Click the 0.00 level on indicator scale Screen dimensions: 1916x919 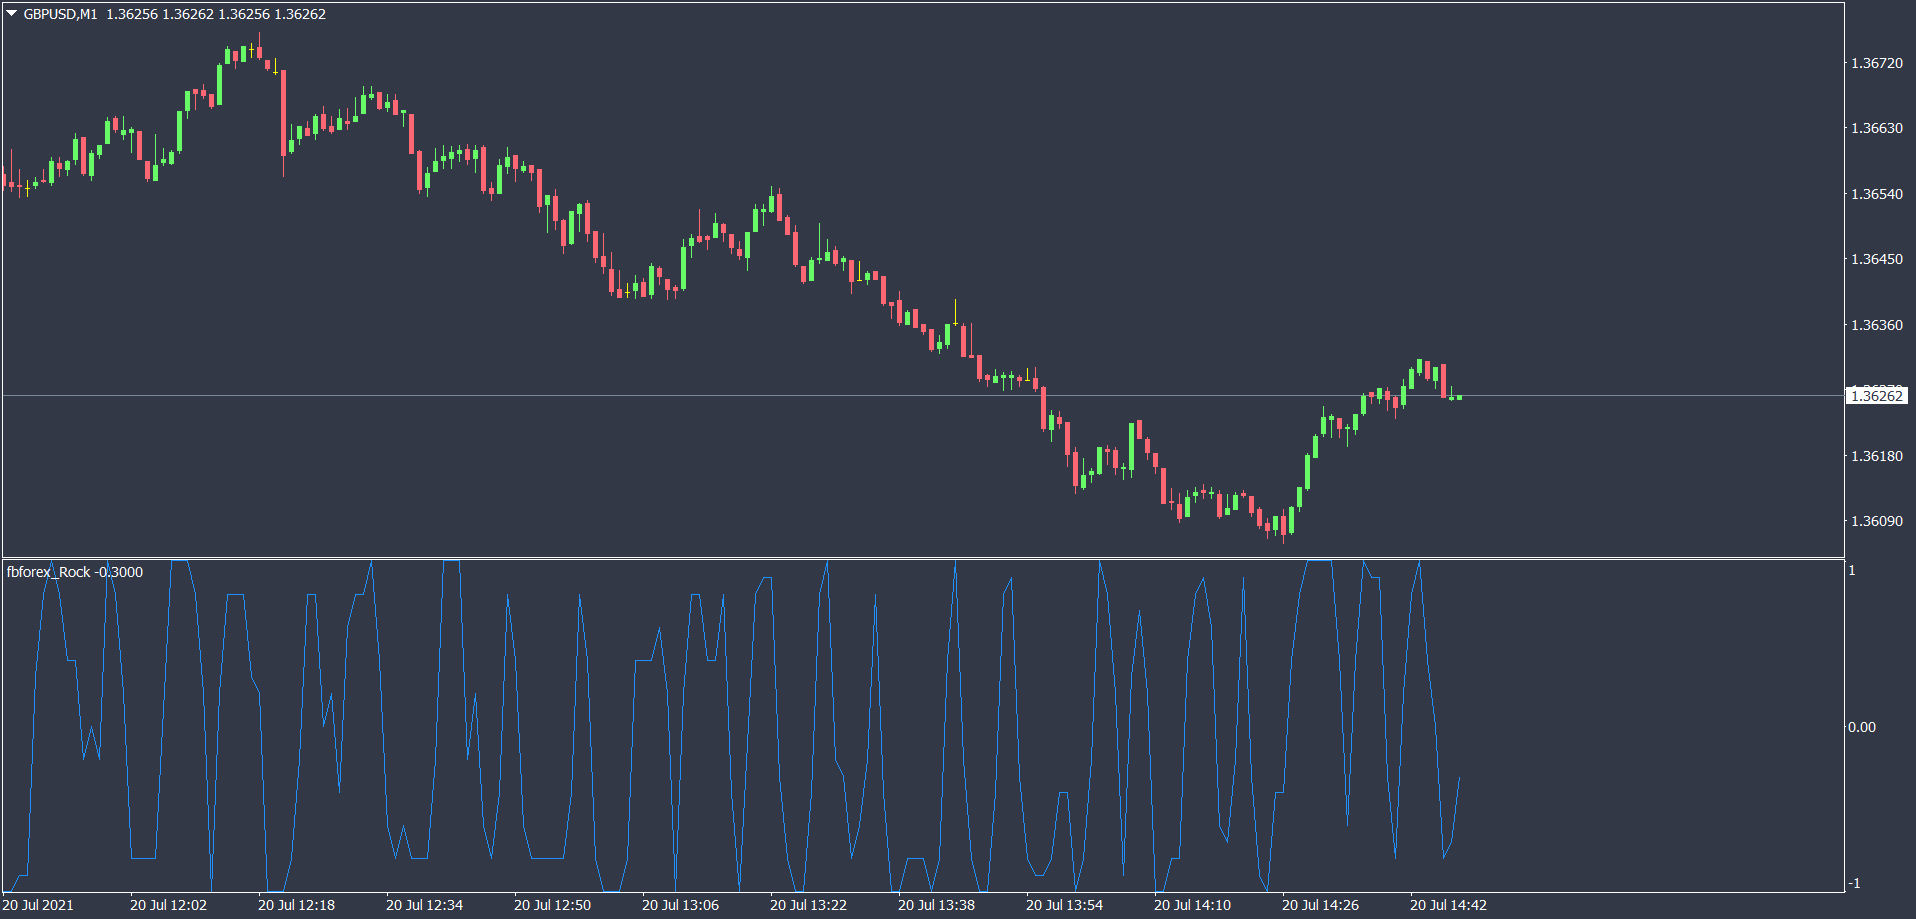1861,727
